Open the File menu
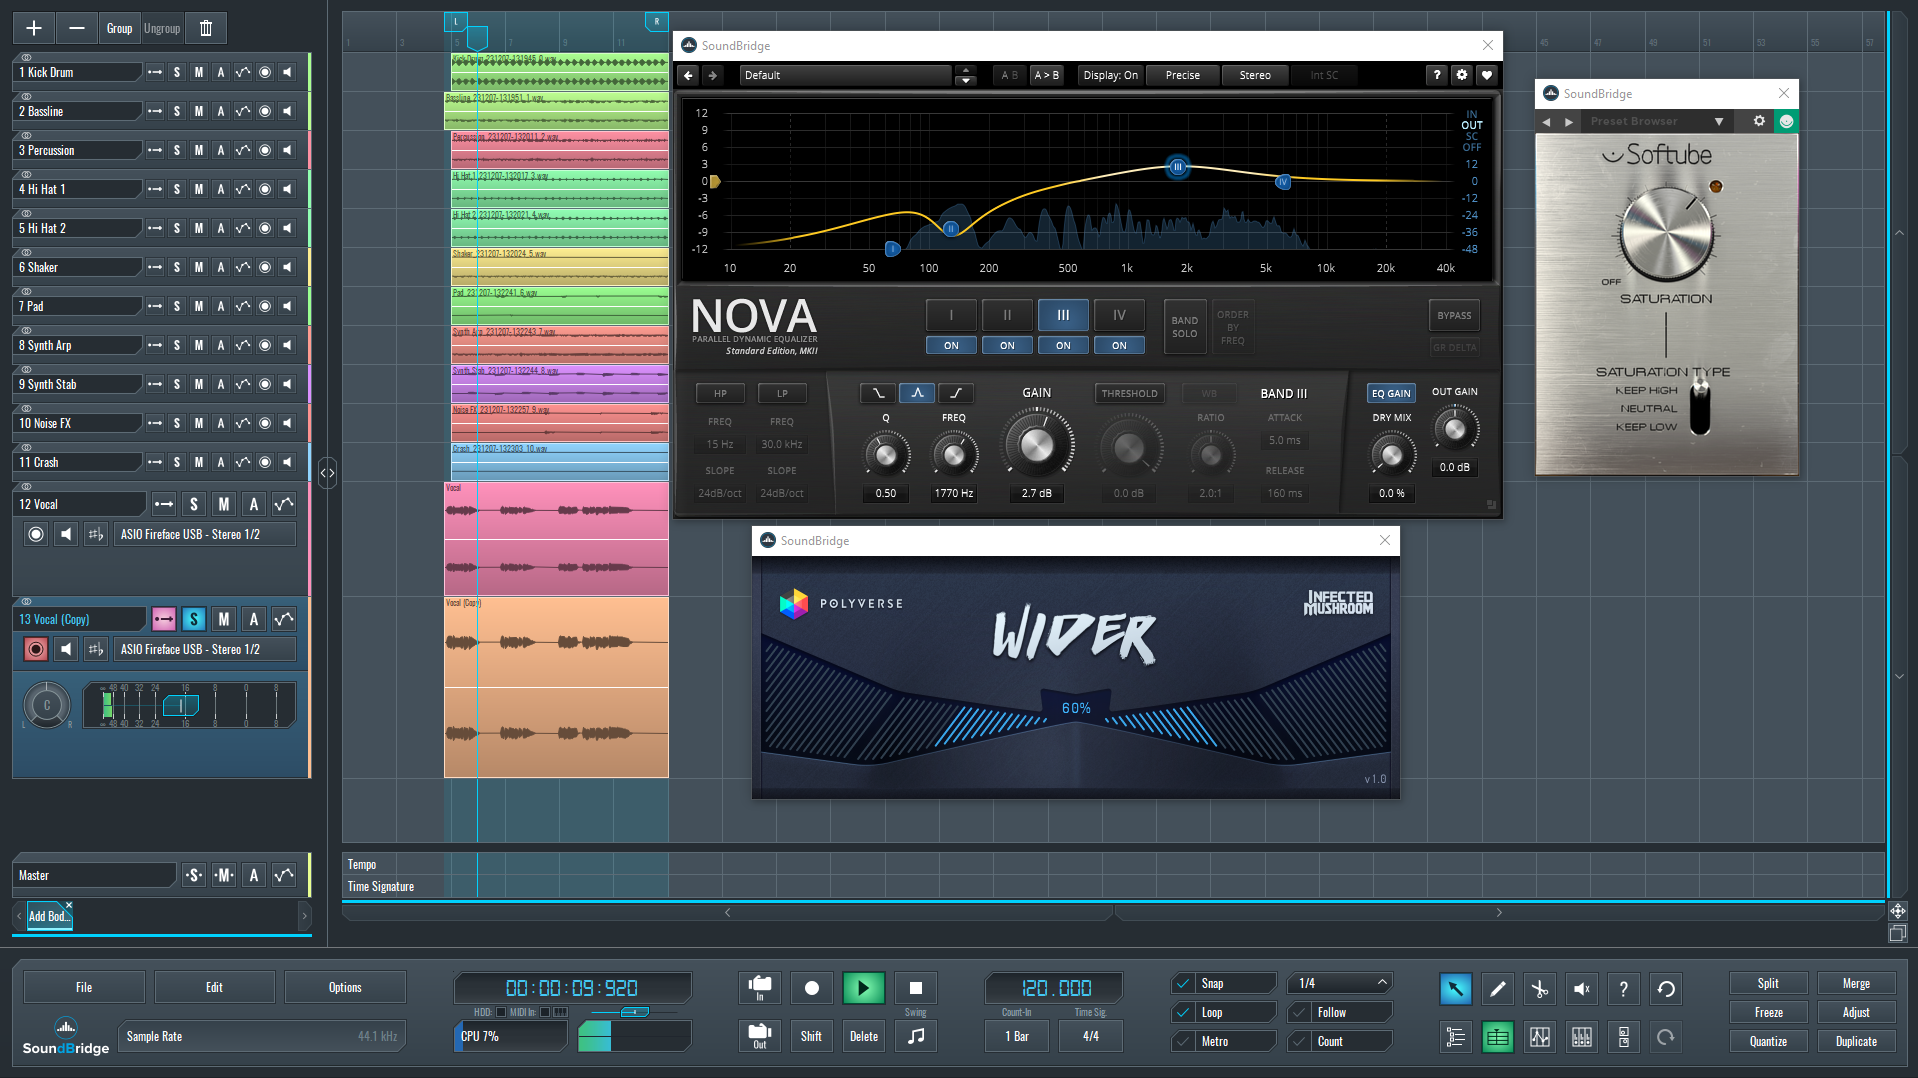Image resolution: width=1918 pixels, height=1078 pixels. [84, 987]
